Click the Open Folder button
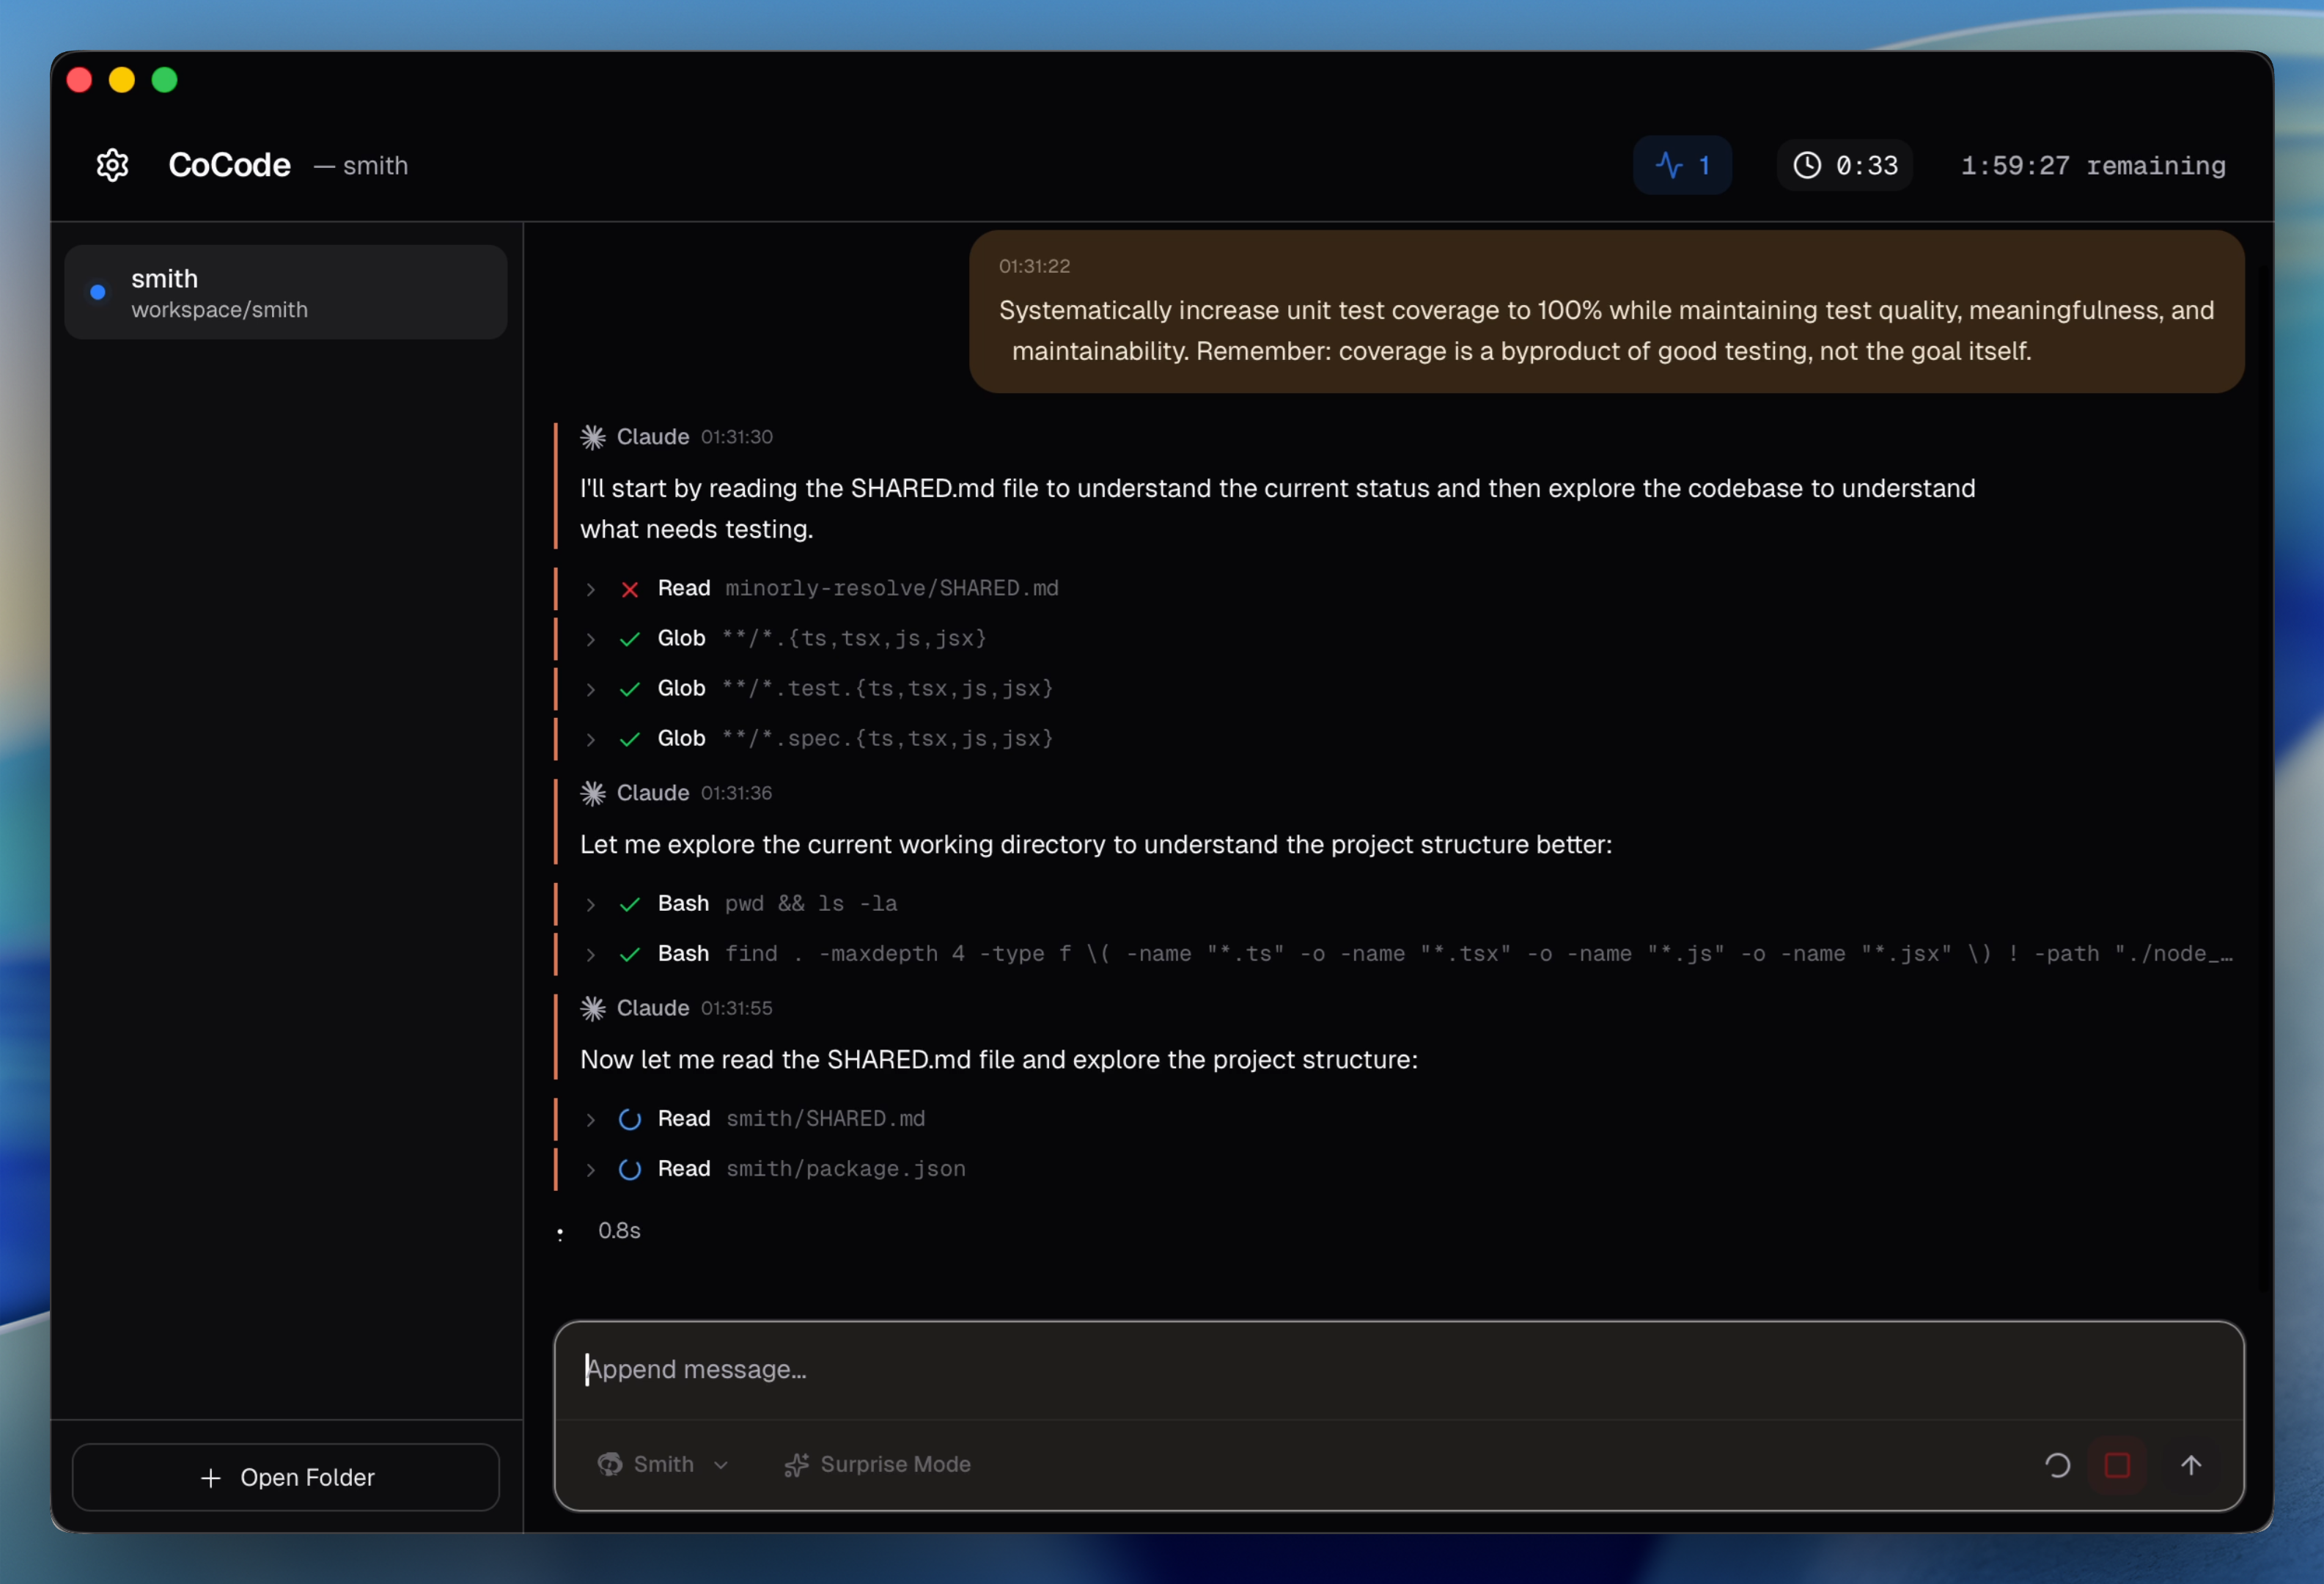 [x=286, y=1477]
